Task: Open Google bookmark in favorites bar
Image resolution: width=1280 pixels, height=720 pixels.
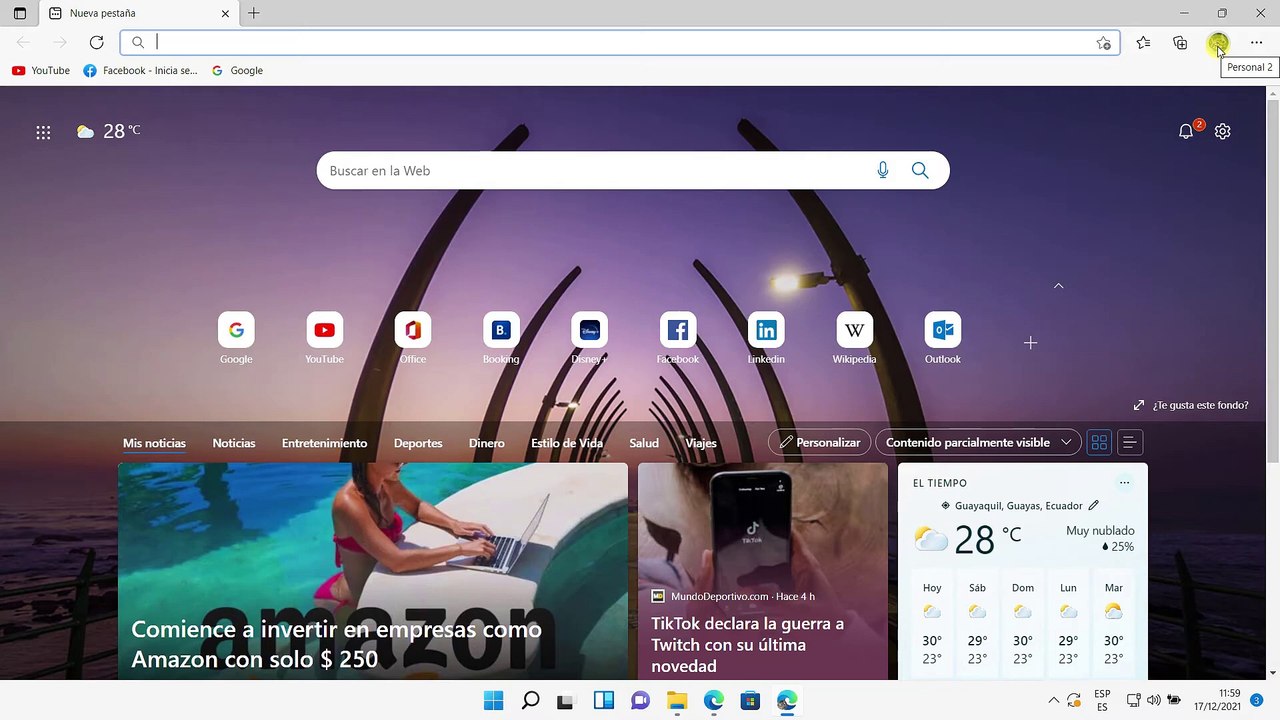Action: tap(237, 70)
